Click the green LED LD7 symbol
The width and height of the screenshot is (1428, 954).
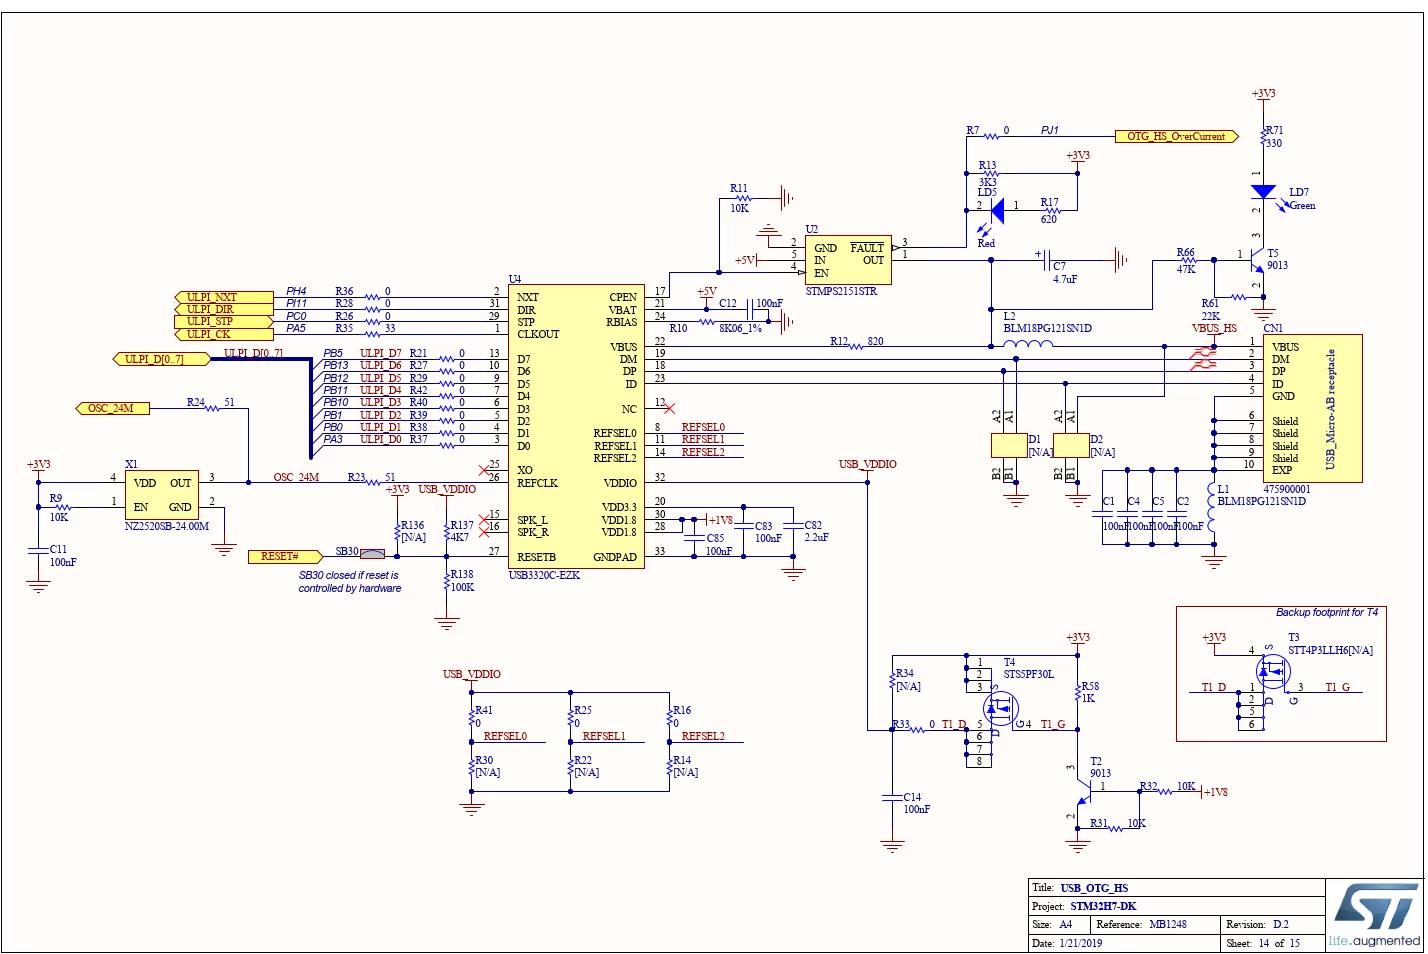(x=1264, y=191)
